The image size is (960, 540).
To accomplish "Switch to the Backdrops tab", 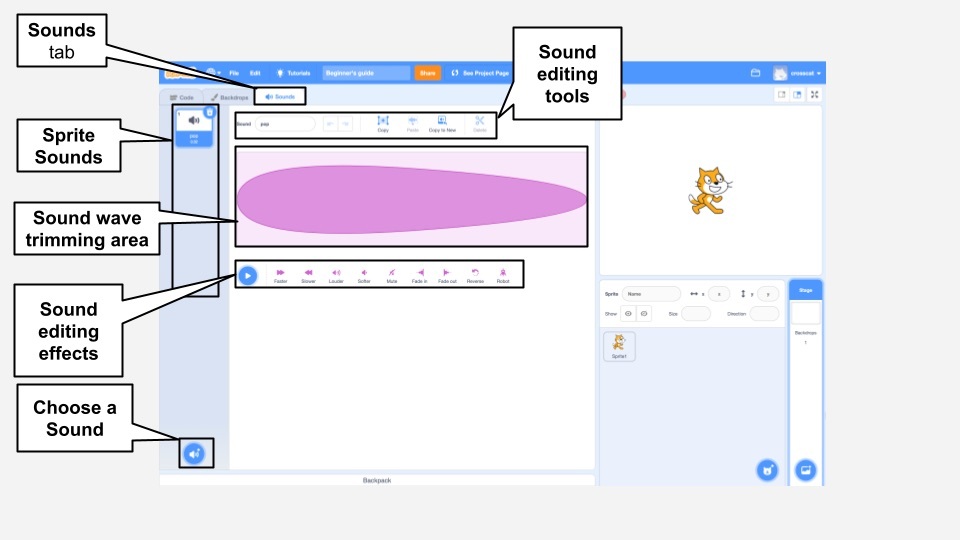I will 230,97.
